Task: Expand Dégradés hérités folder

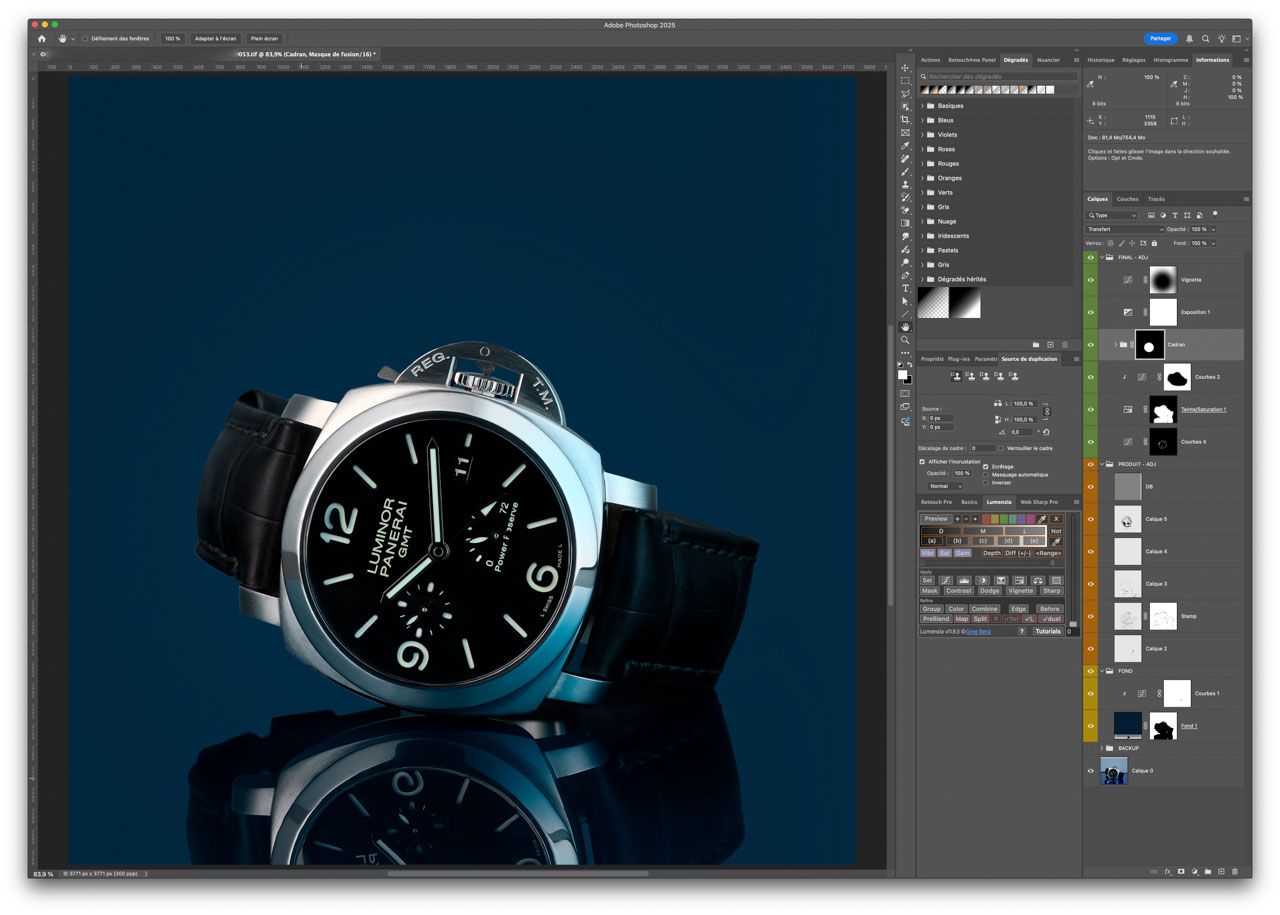Action: (x=922, y=279)
